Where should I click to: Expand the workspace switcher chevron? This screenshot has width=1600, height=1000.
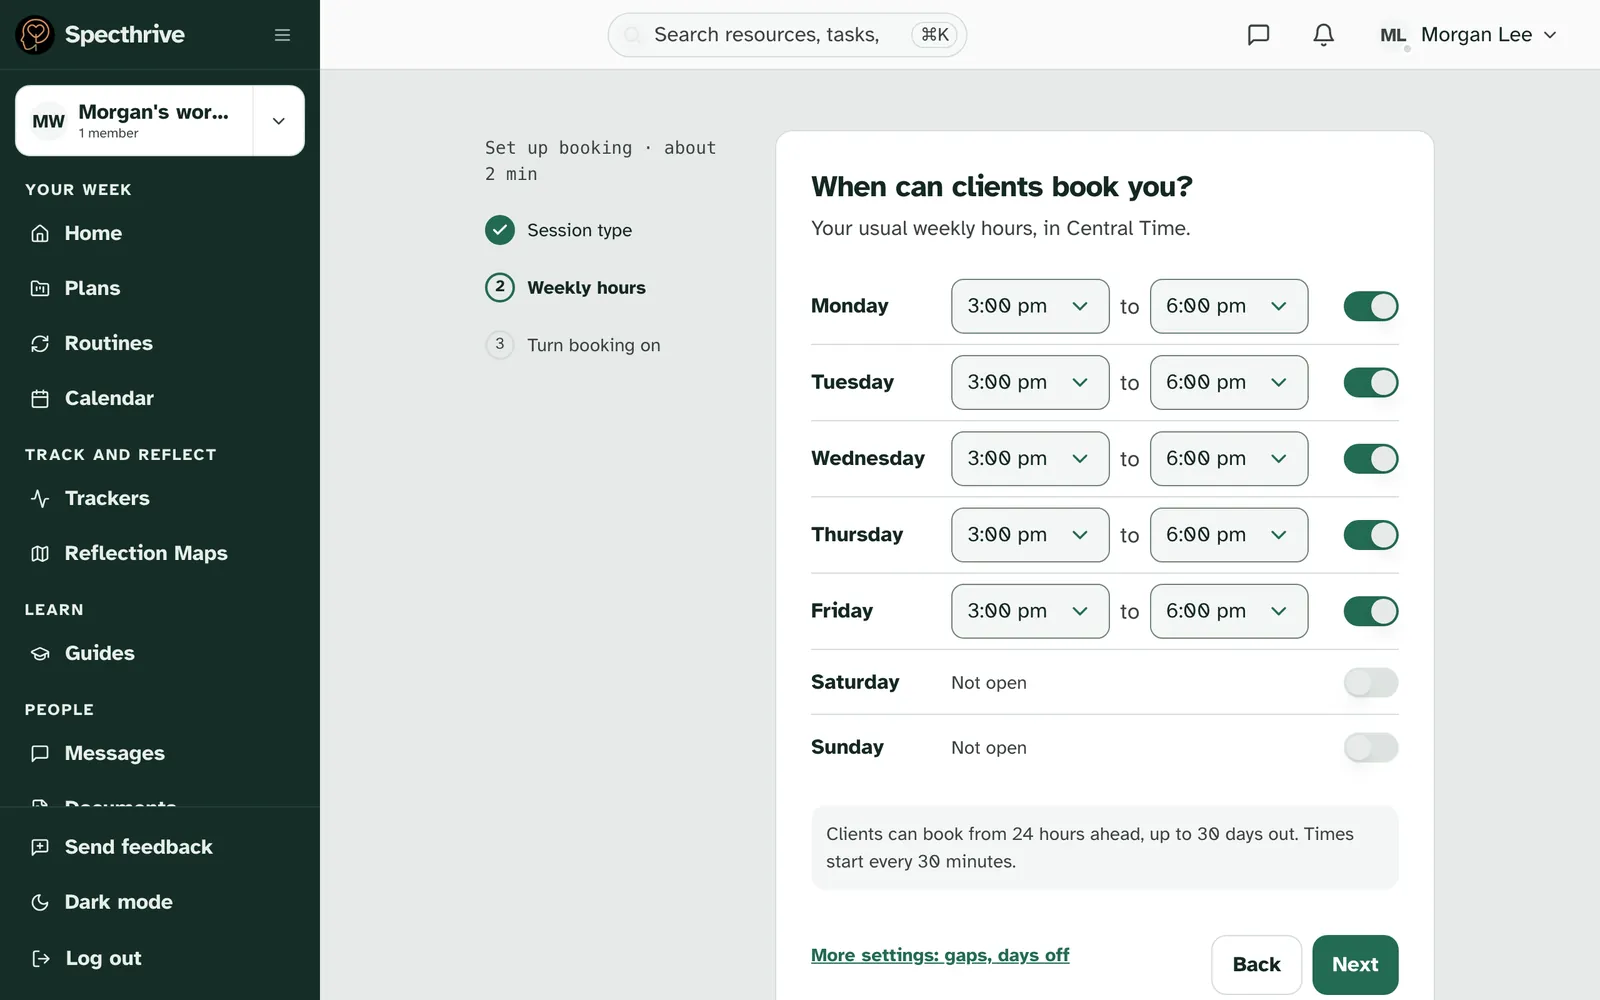tap(279, 121)
